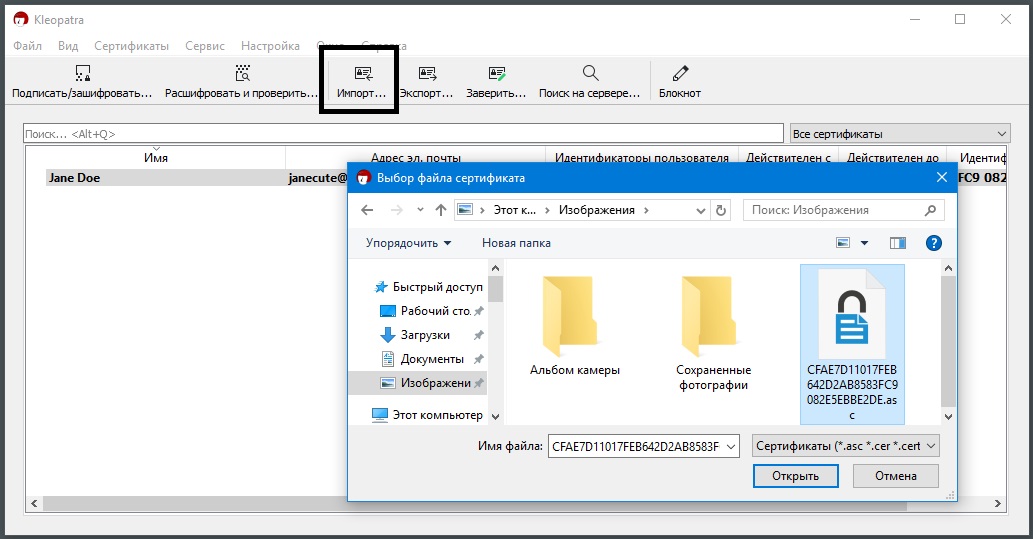Expand the 'Упорядочить' organize menu
The width and height of the screenshot is (1033, 539).
point(408,243)
